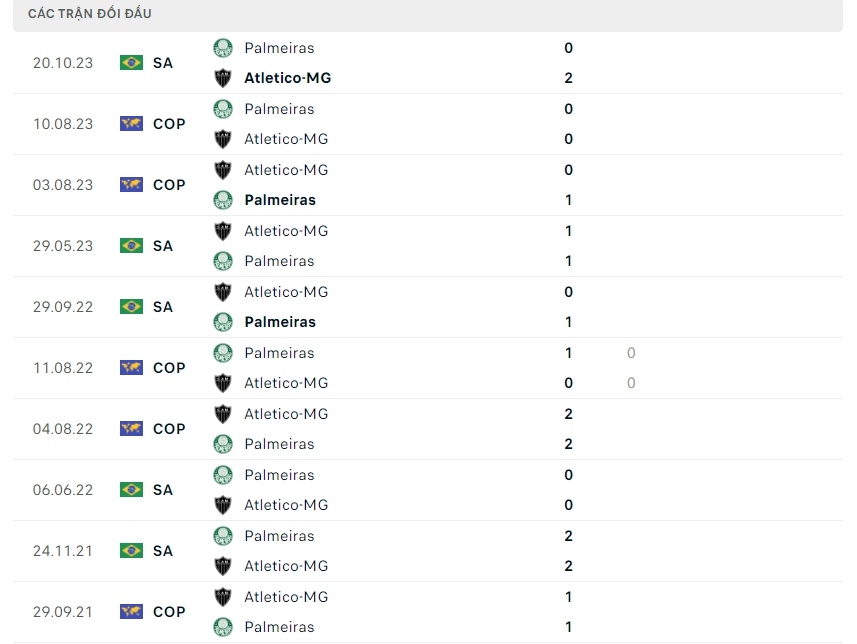Click Palmeiras crest in the 24.11.21 match

pyautogui.click(x=223, y=536)
